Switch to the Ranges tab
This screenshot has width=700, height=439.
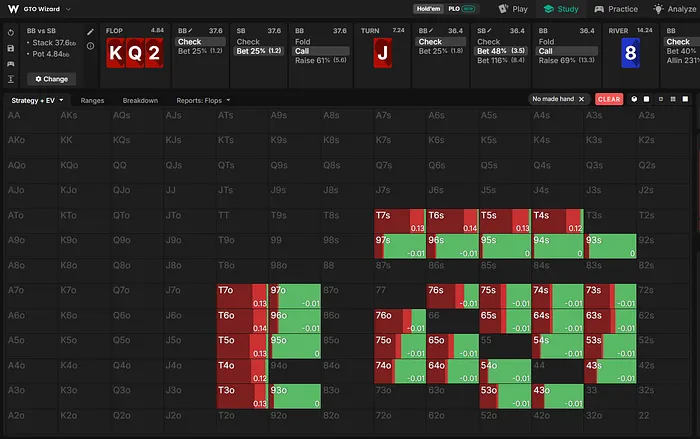pyautogui.click(x=92, y=100)
